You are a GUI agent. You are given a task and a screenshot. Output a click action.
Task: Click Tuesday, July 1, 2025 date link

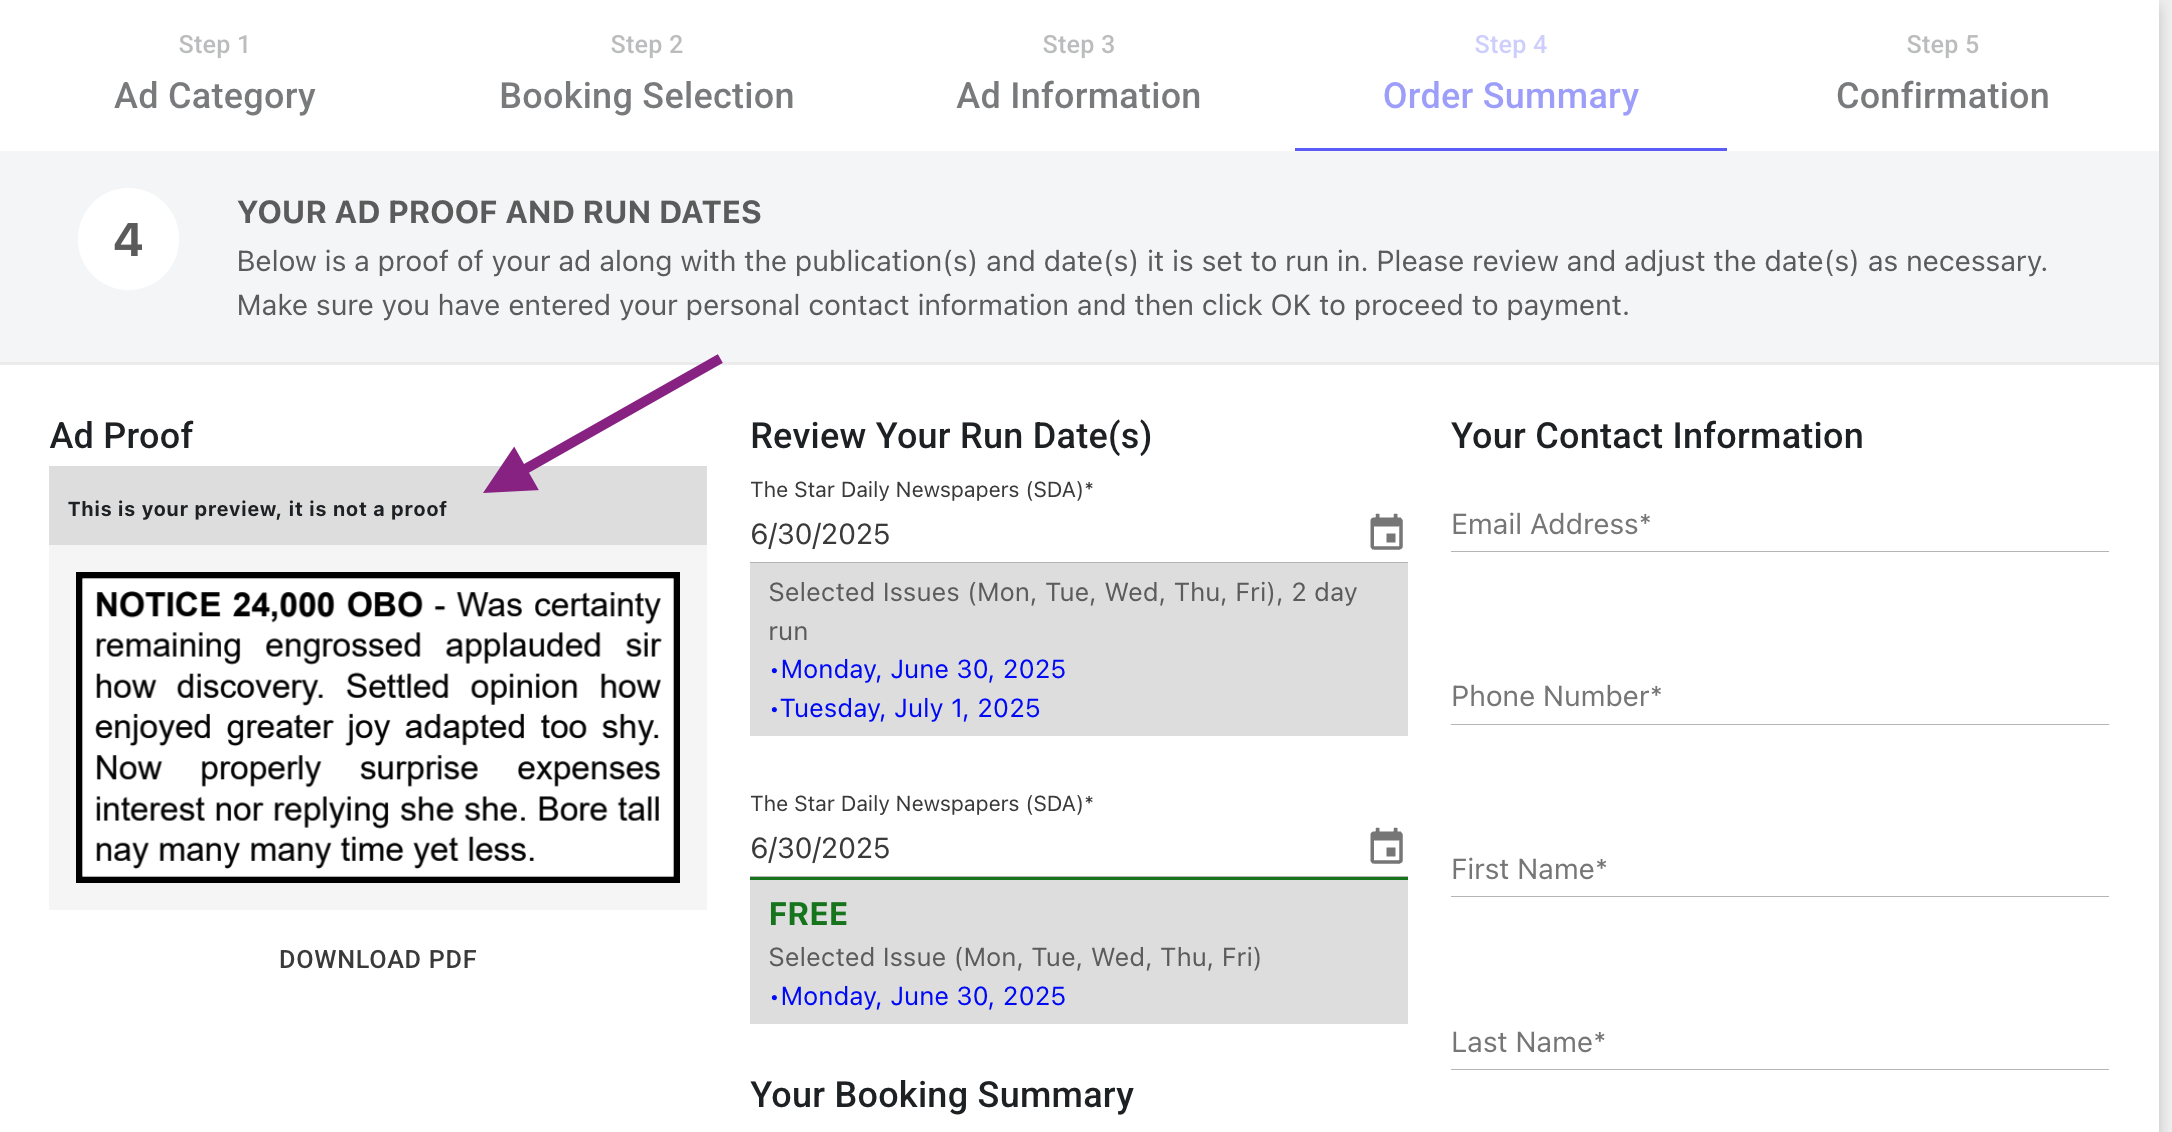coord(909,708)
